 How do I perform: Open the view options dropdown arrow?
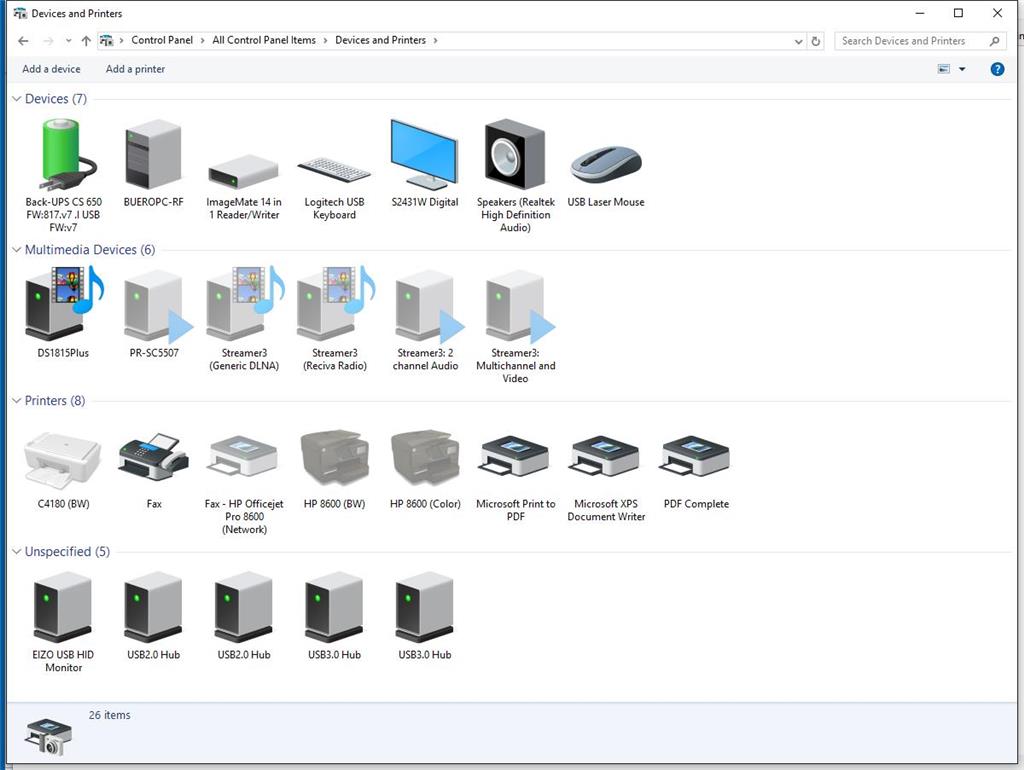click(x=962, y=69)
